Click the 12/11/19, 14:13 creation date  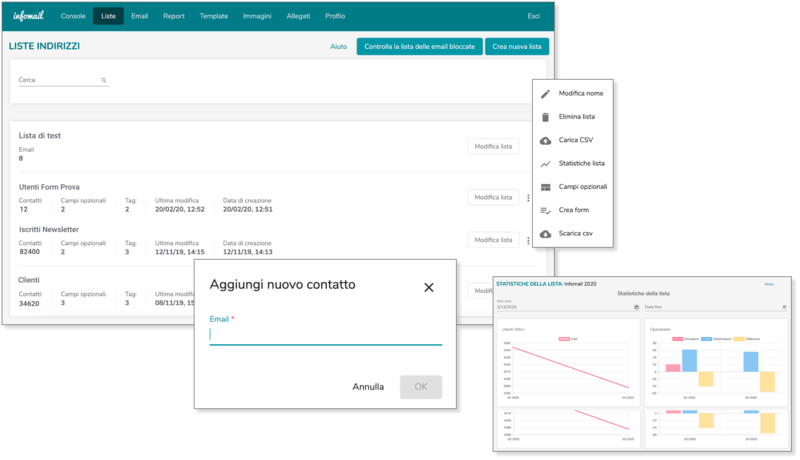247,252
